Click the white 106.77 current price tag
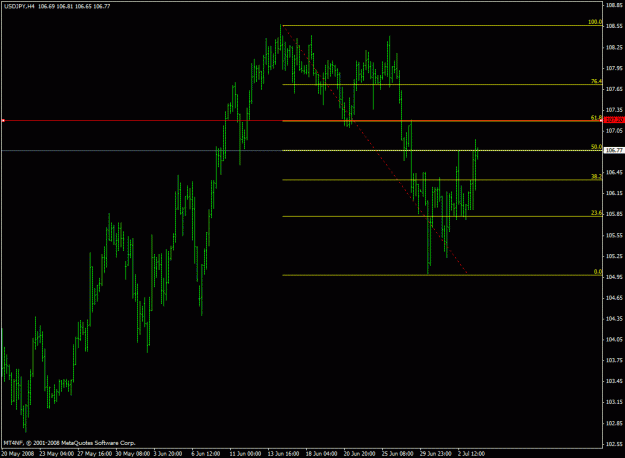The image size is (625, 458). pyautogui.click(x=614, y=150)
